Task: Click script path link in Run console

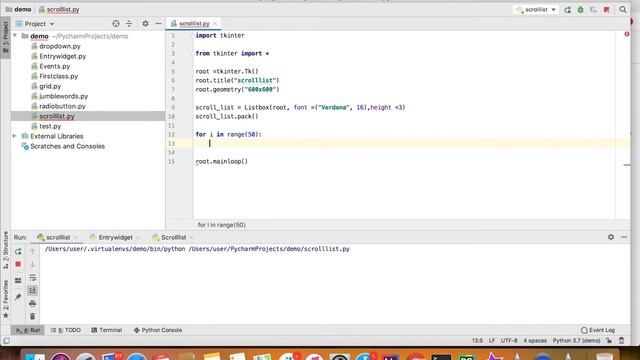Action: click(x=269, y=249)
